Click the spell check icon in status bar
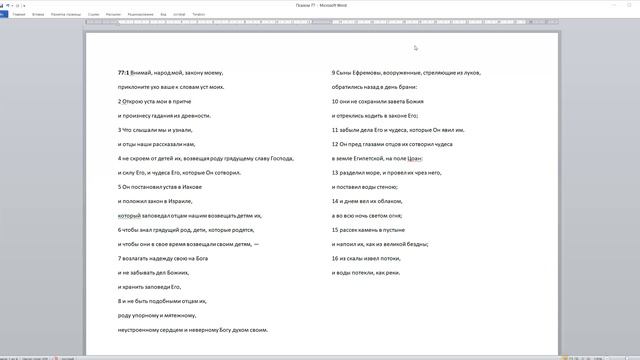The width and height of the screenshot is (640, 360). pos(55,358)
